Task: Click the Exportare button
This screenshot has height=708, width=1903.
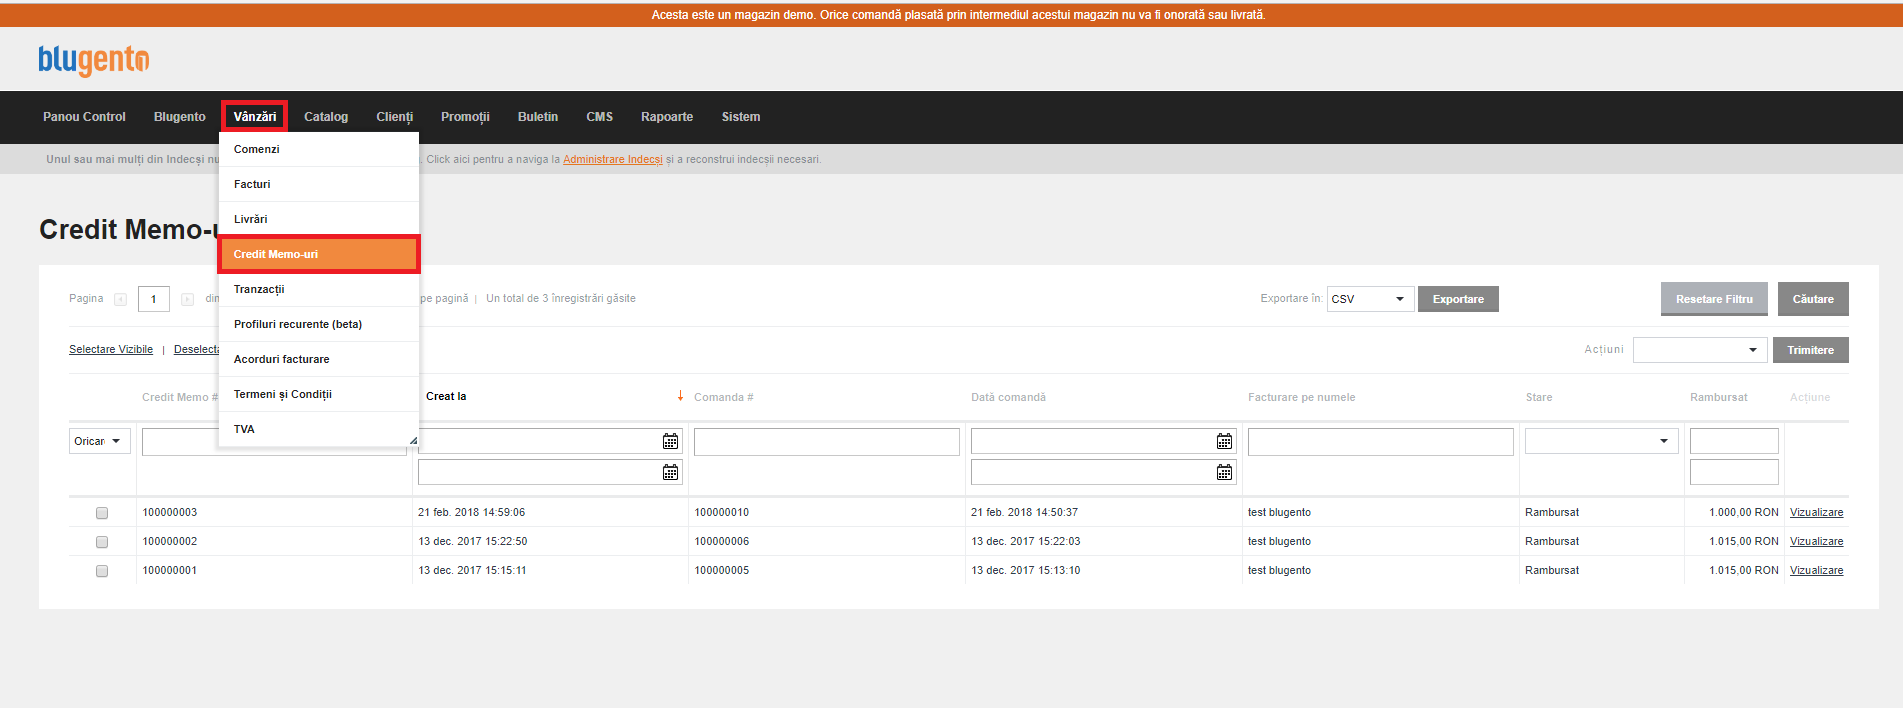Action: coord(1458,299)
